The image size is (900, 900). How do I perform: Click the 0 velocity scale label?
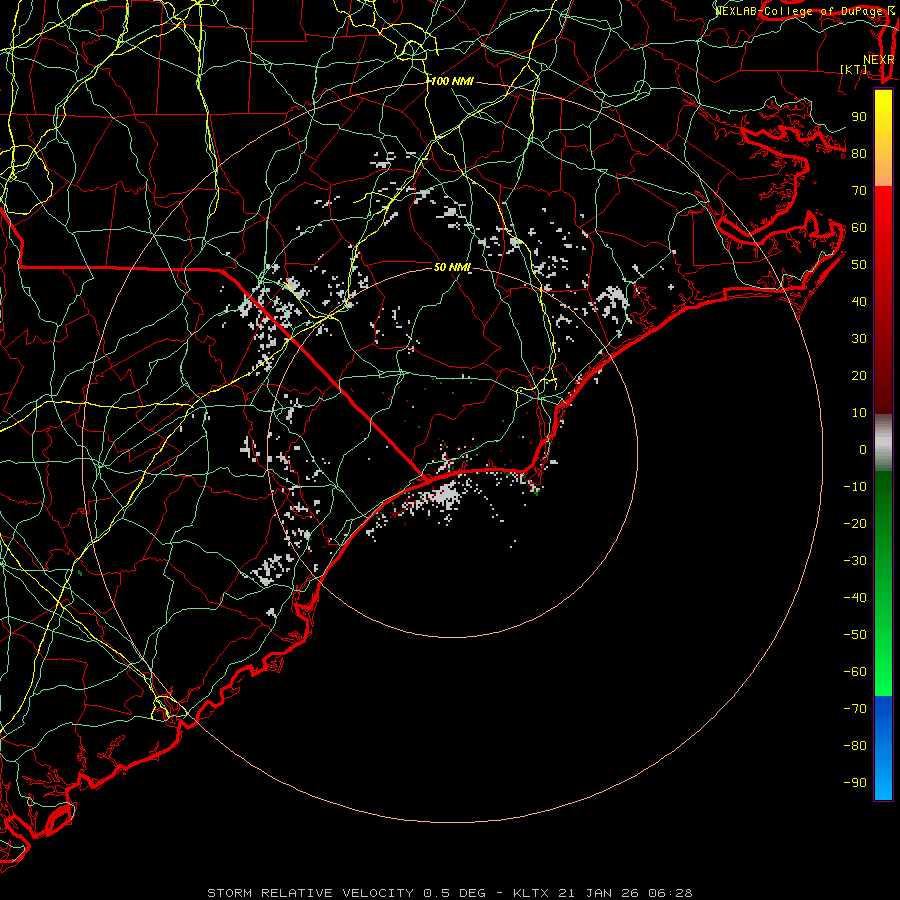tap(863, 450)
